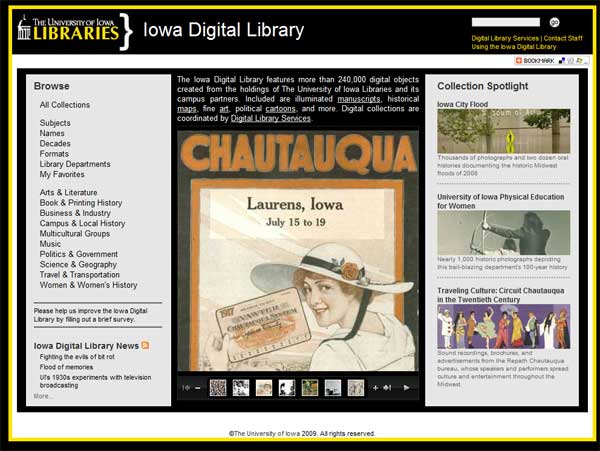Click the RSS feed icon beside News
Image resolution: width=600 pixels, height=451 pixels.
click(145, 345)
